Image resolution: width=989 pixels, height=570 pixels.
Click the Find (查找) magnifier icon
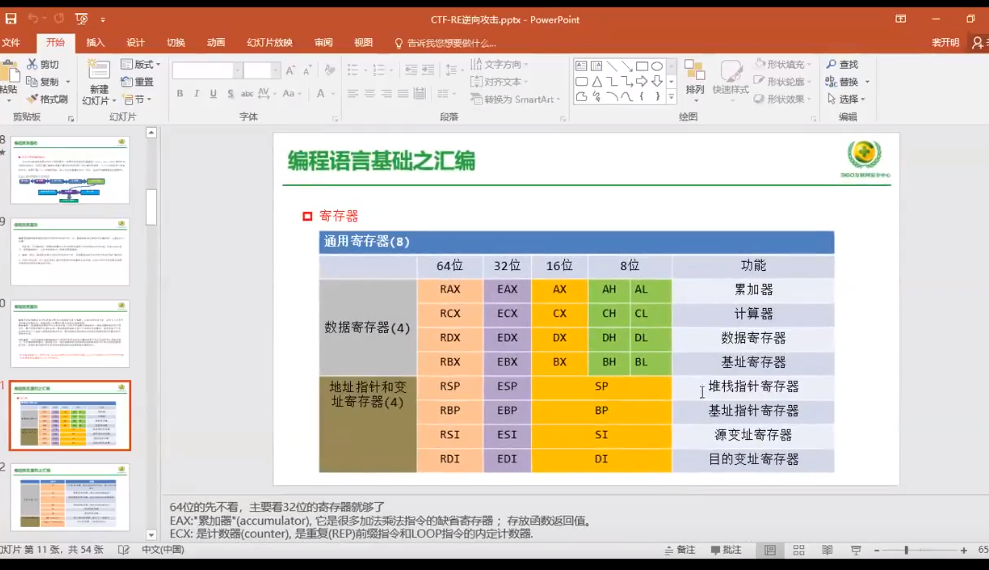(831, 64)
